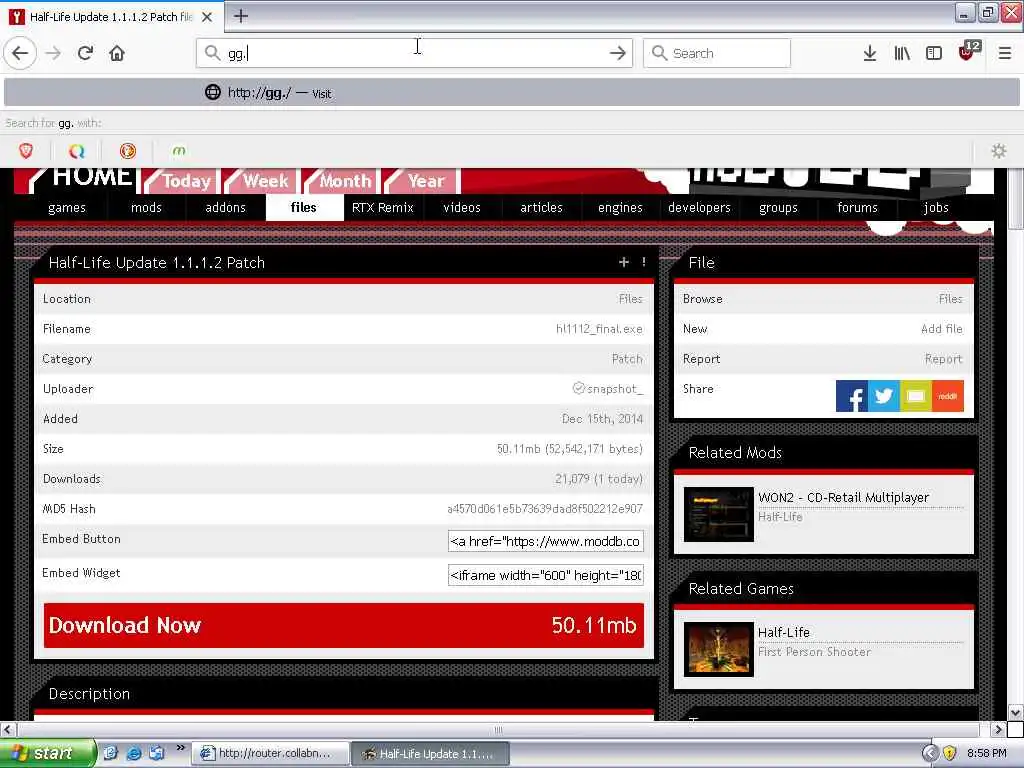Screen dimensions: 1024x768
Task: Open the Windows Start menu
Action: click(x=46, y=753)
